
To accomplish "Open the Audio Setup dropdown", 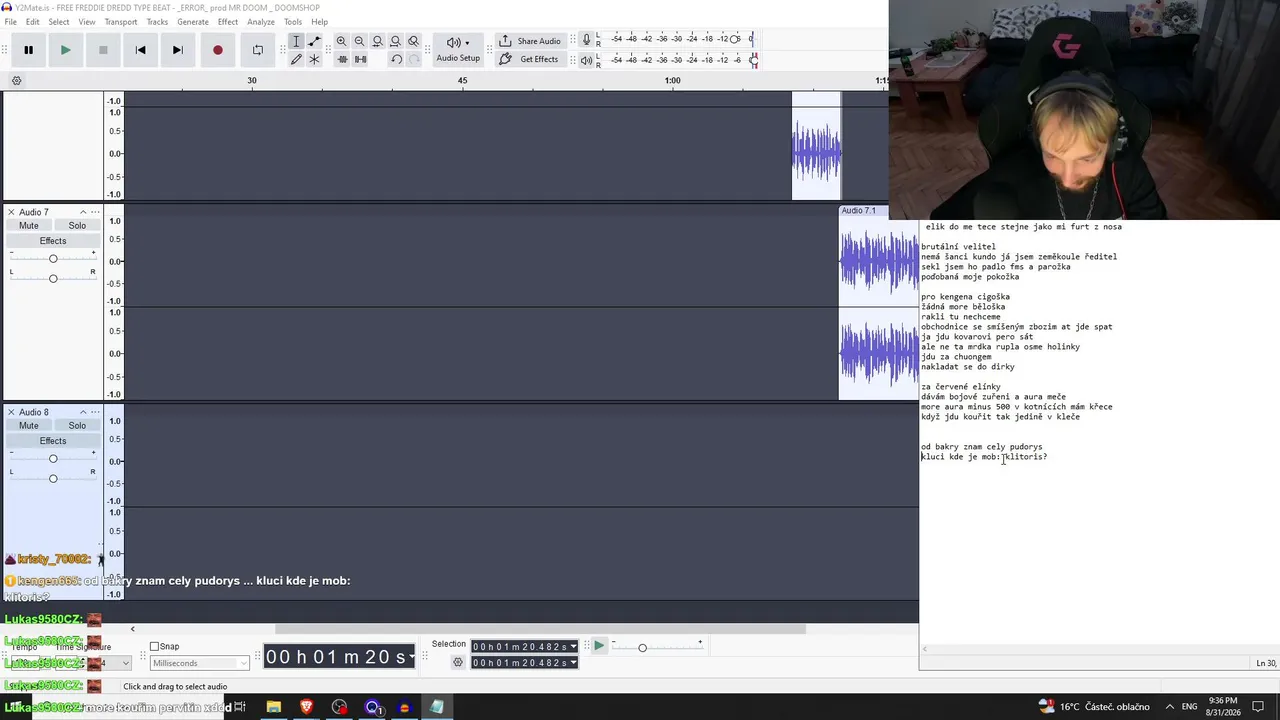I will point(458,49).
